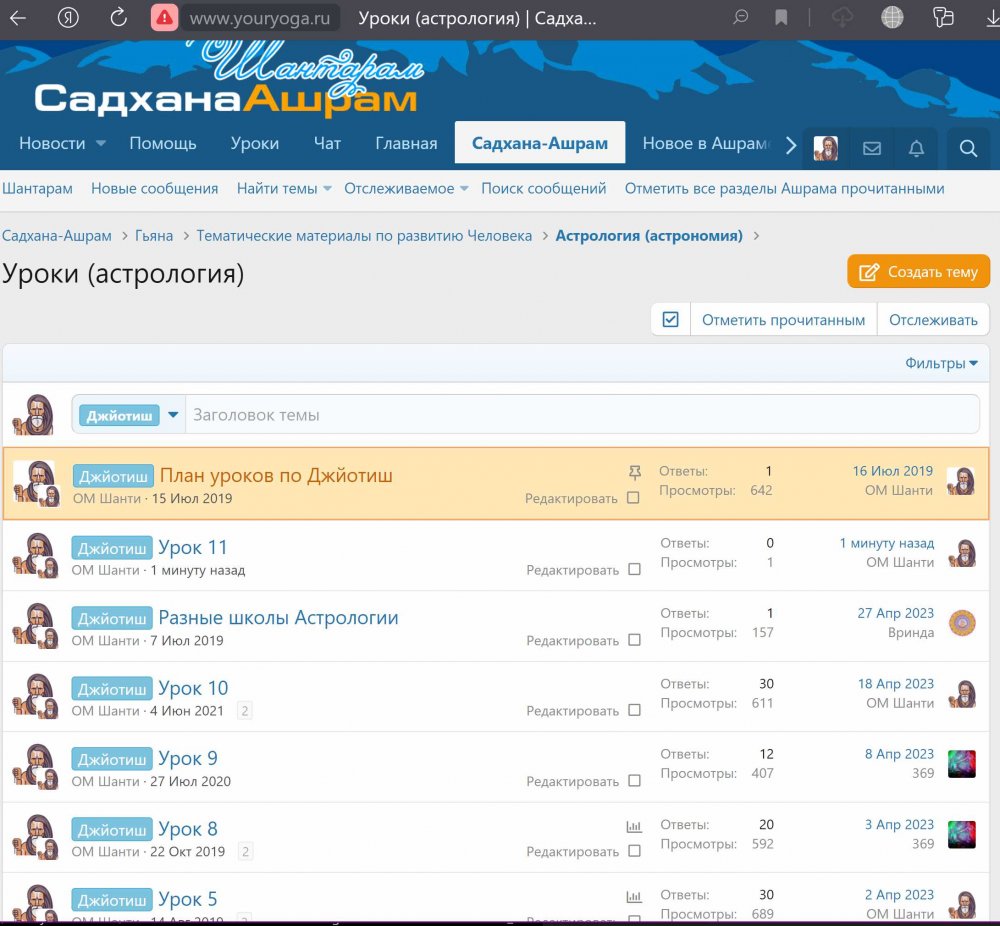The width and height of the screenshot is (1000, 926).
Task: Toggle the select-all checkbox beside Отметить прочитанным
Action: tap(671, 320)
